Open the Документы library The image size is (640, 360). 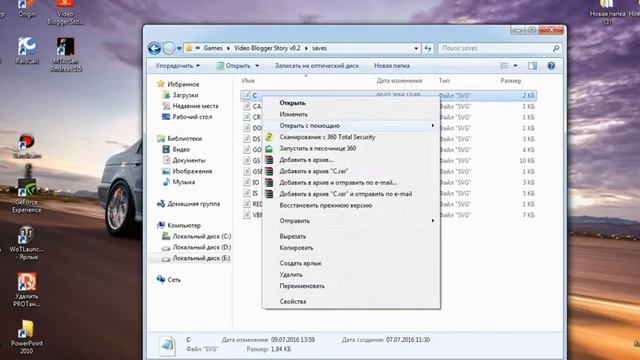click(x=184, y=160)
